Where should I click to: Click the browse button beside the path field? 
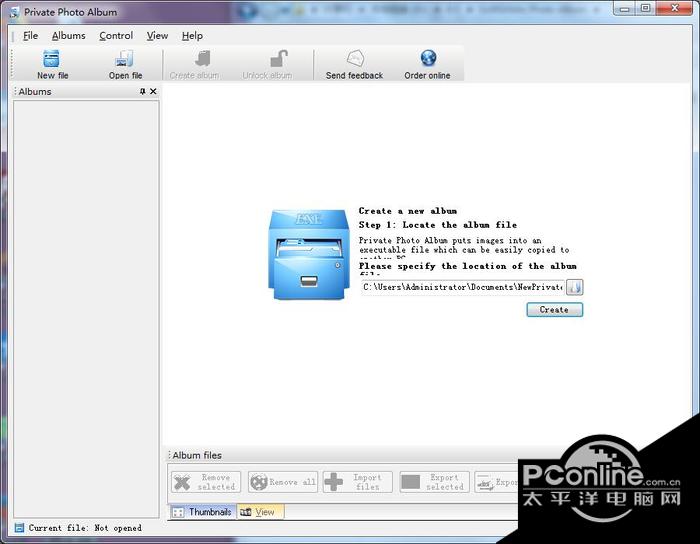coord(574,287)
